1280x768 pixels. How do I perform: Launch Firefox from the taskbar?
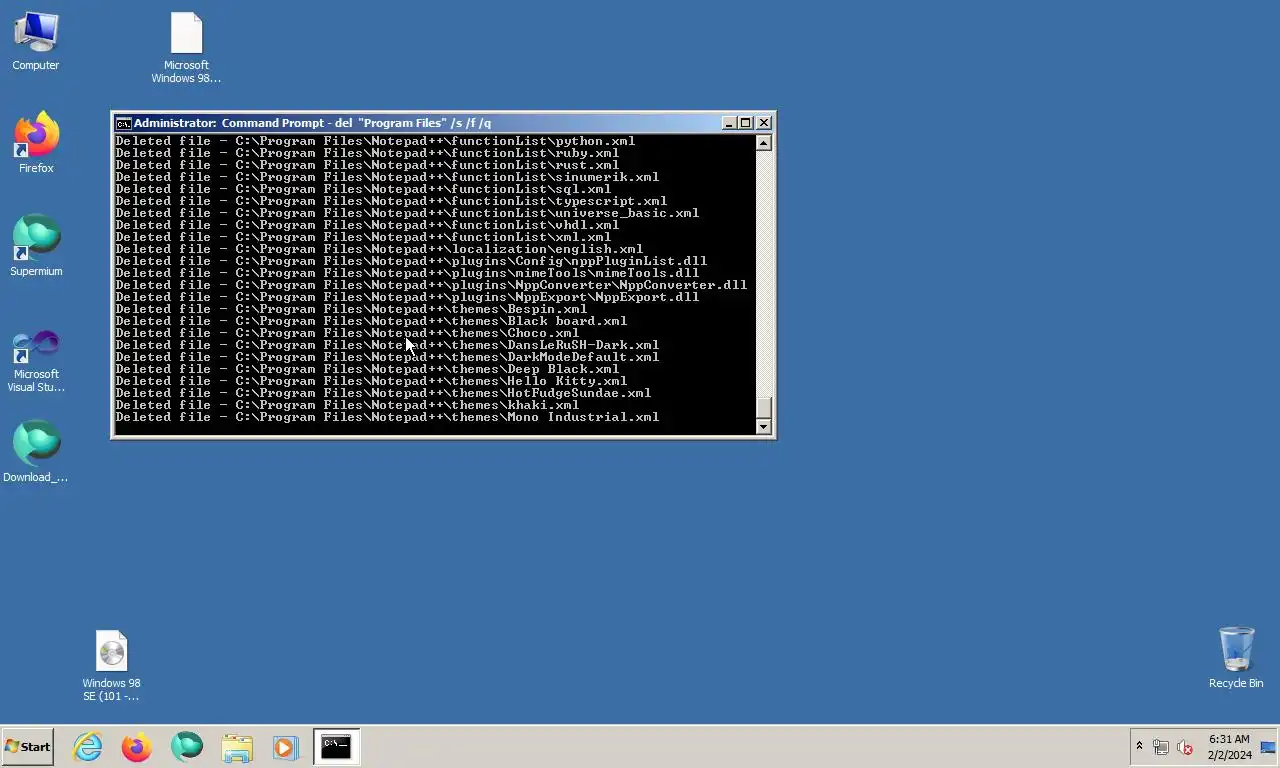pos(137,746)
